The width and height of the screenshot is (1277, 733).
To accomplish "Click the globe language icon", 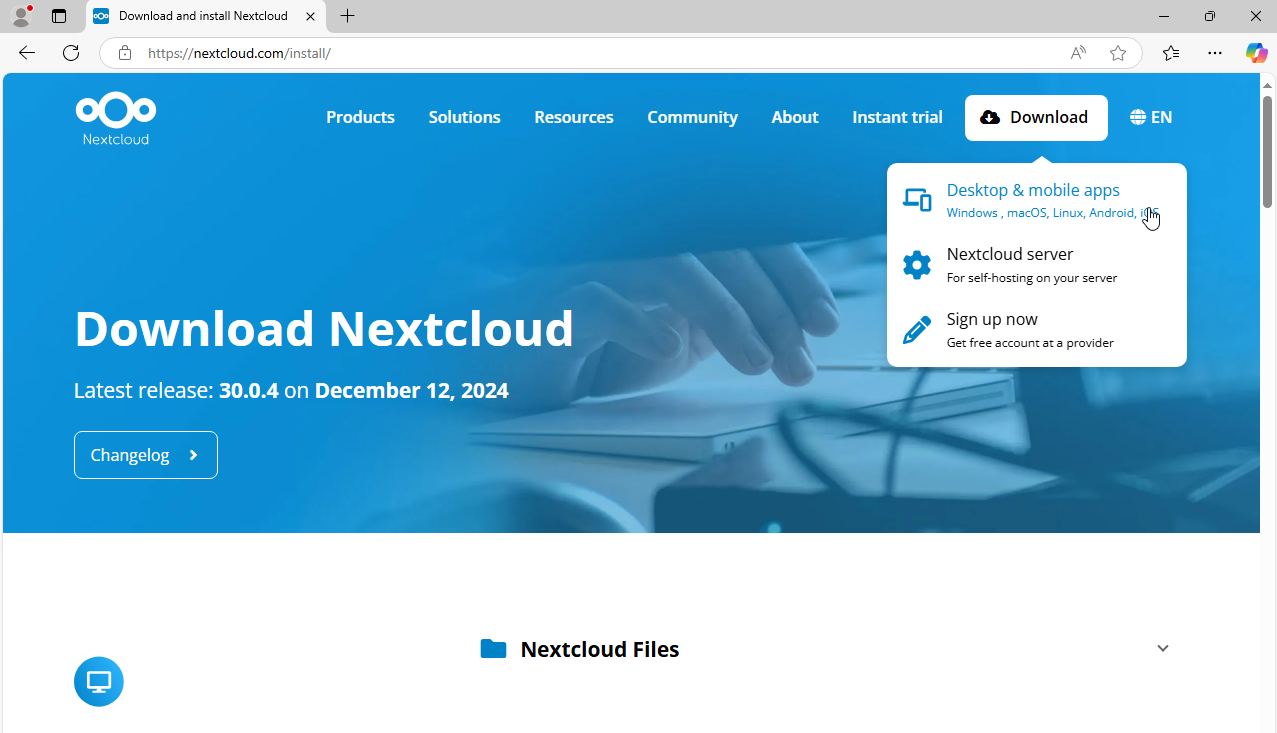I will click(x=1138, y=117).
